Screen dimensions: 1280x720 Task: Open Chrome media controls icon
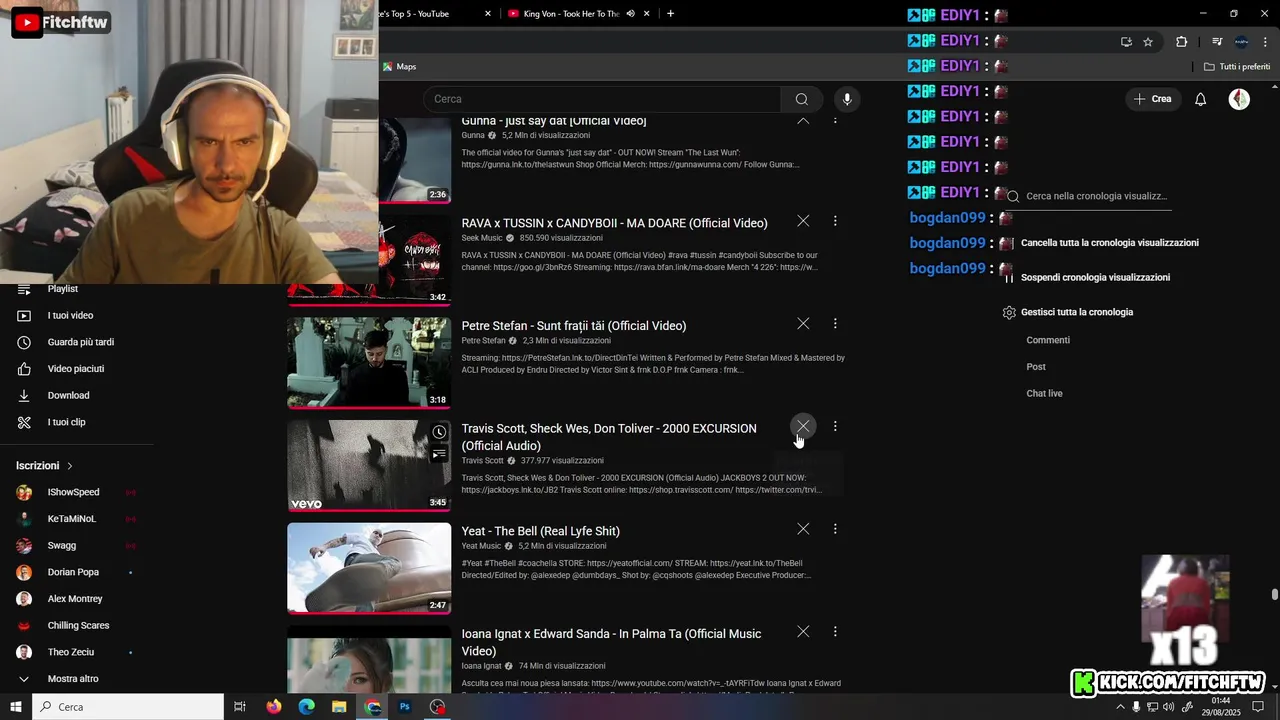pos(1217,42)
